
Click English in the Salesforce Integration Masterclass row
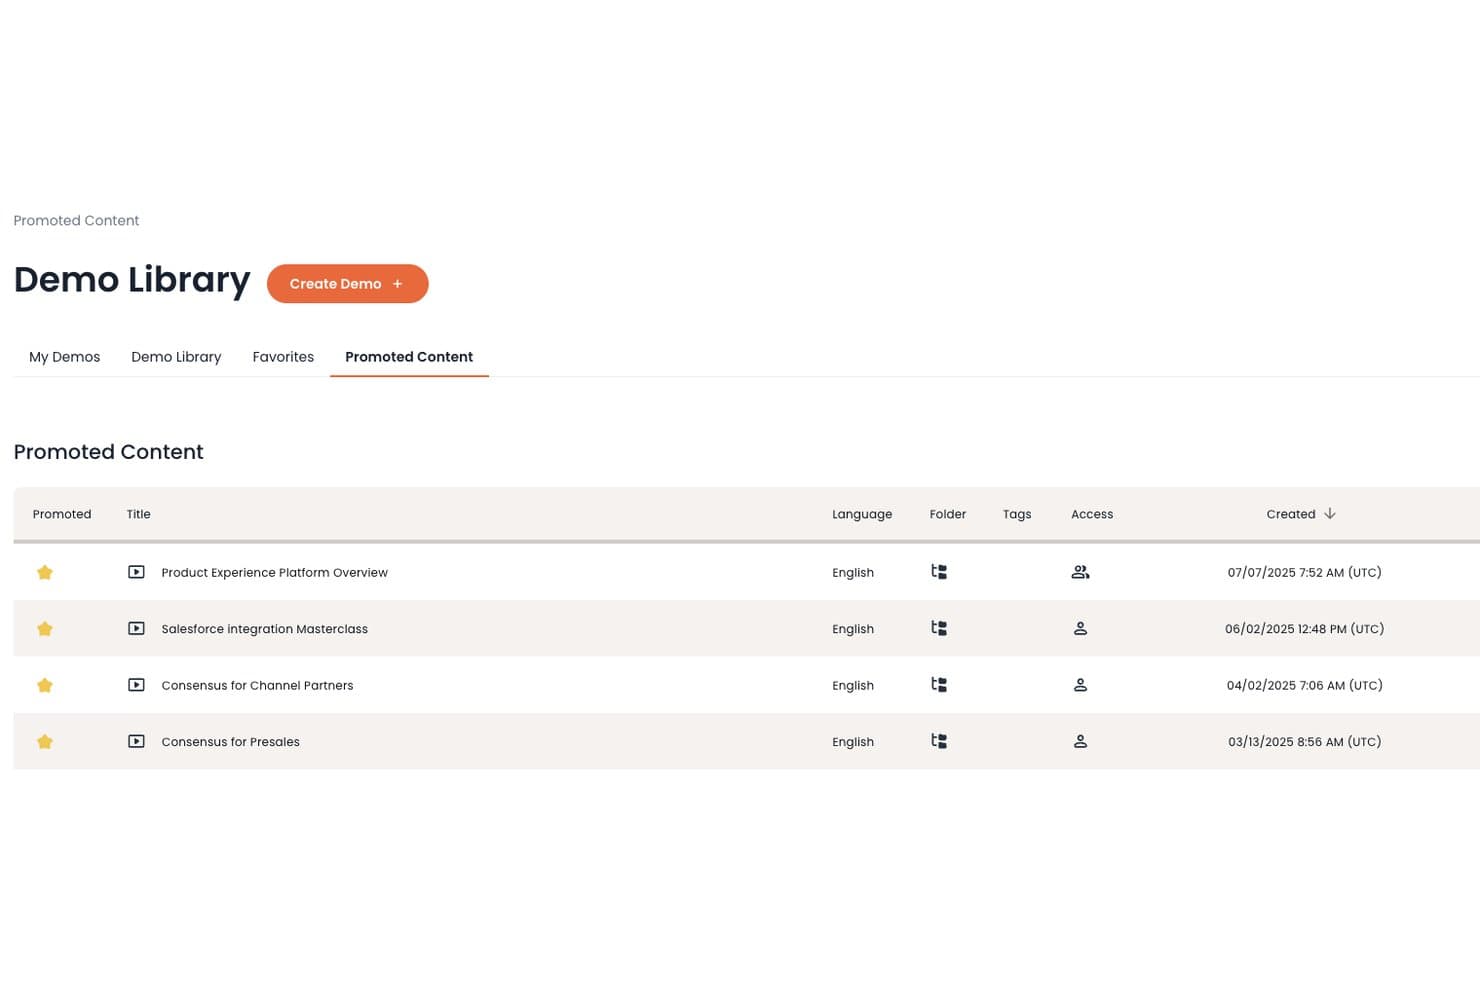point(853,629)
